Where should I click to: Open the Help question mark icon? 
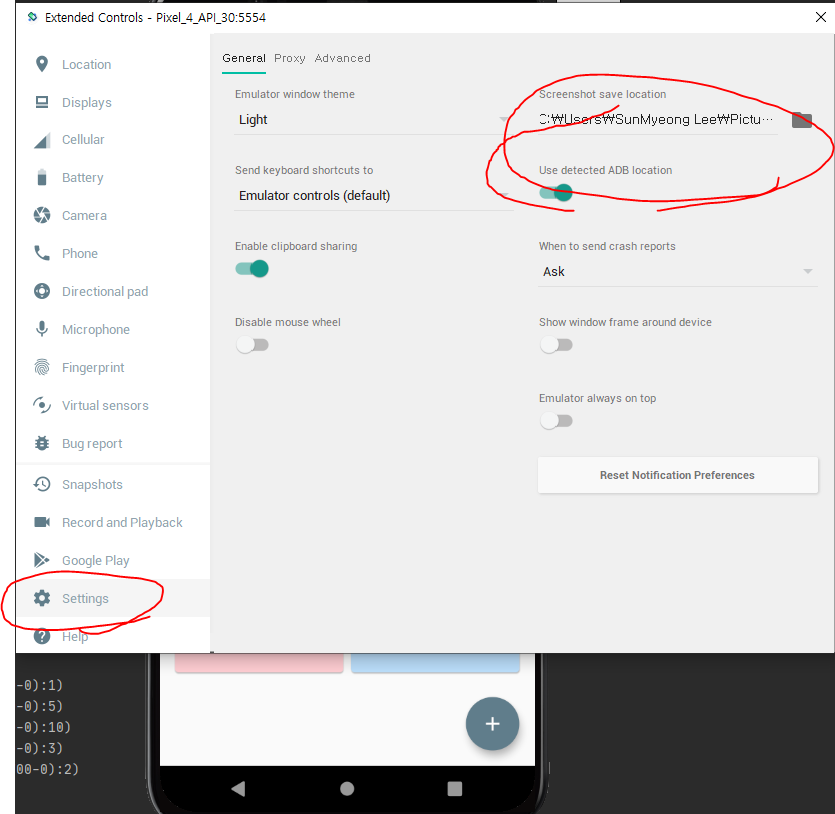[x=42, y=636]
